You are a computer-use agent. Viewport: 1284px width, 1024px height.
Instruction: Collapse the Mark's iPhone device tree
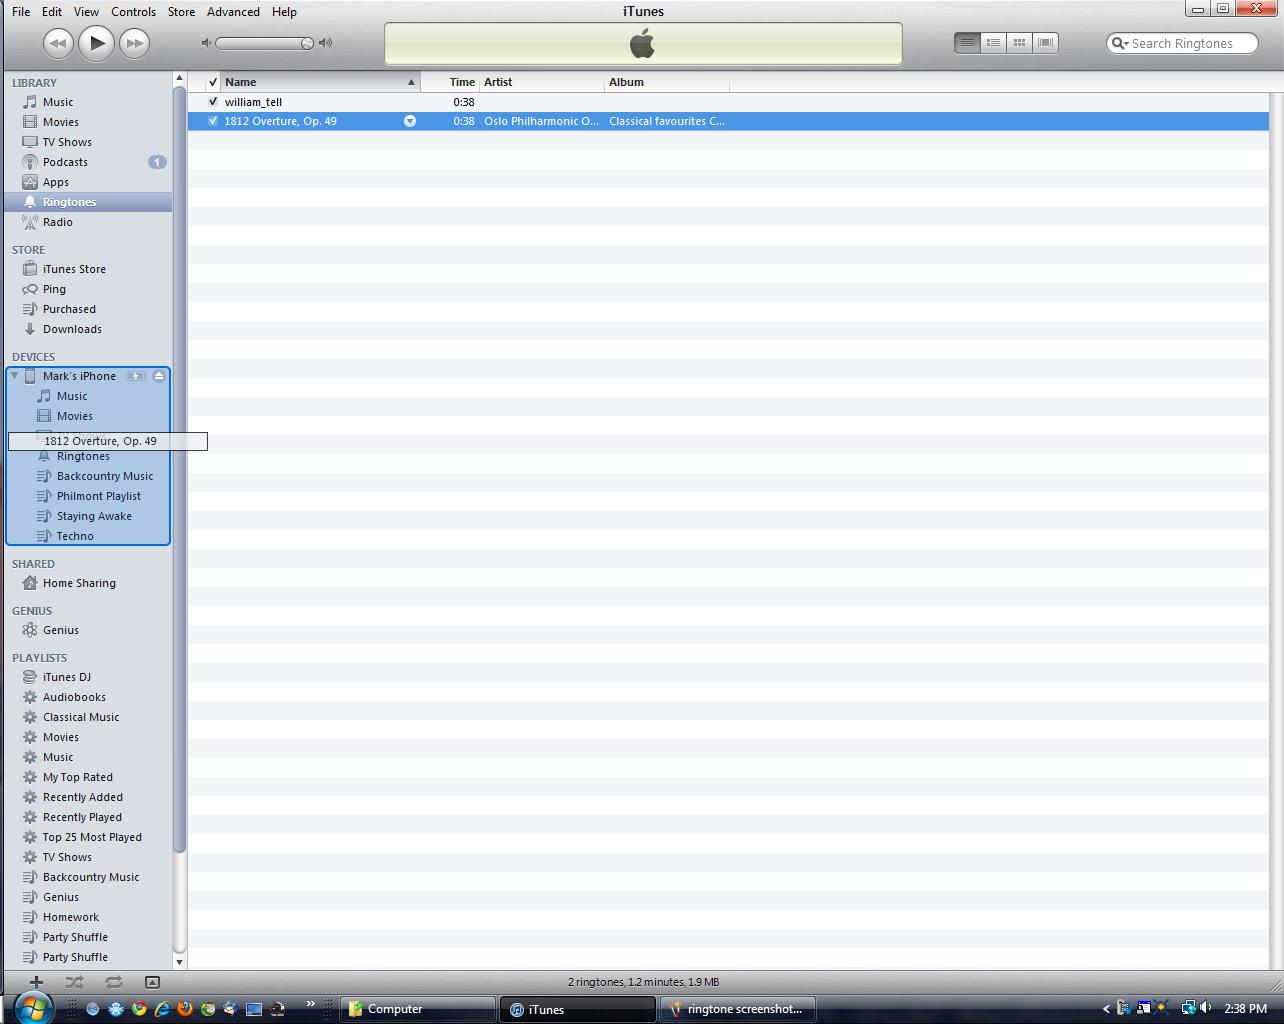[x=15, y=376]
